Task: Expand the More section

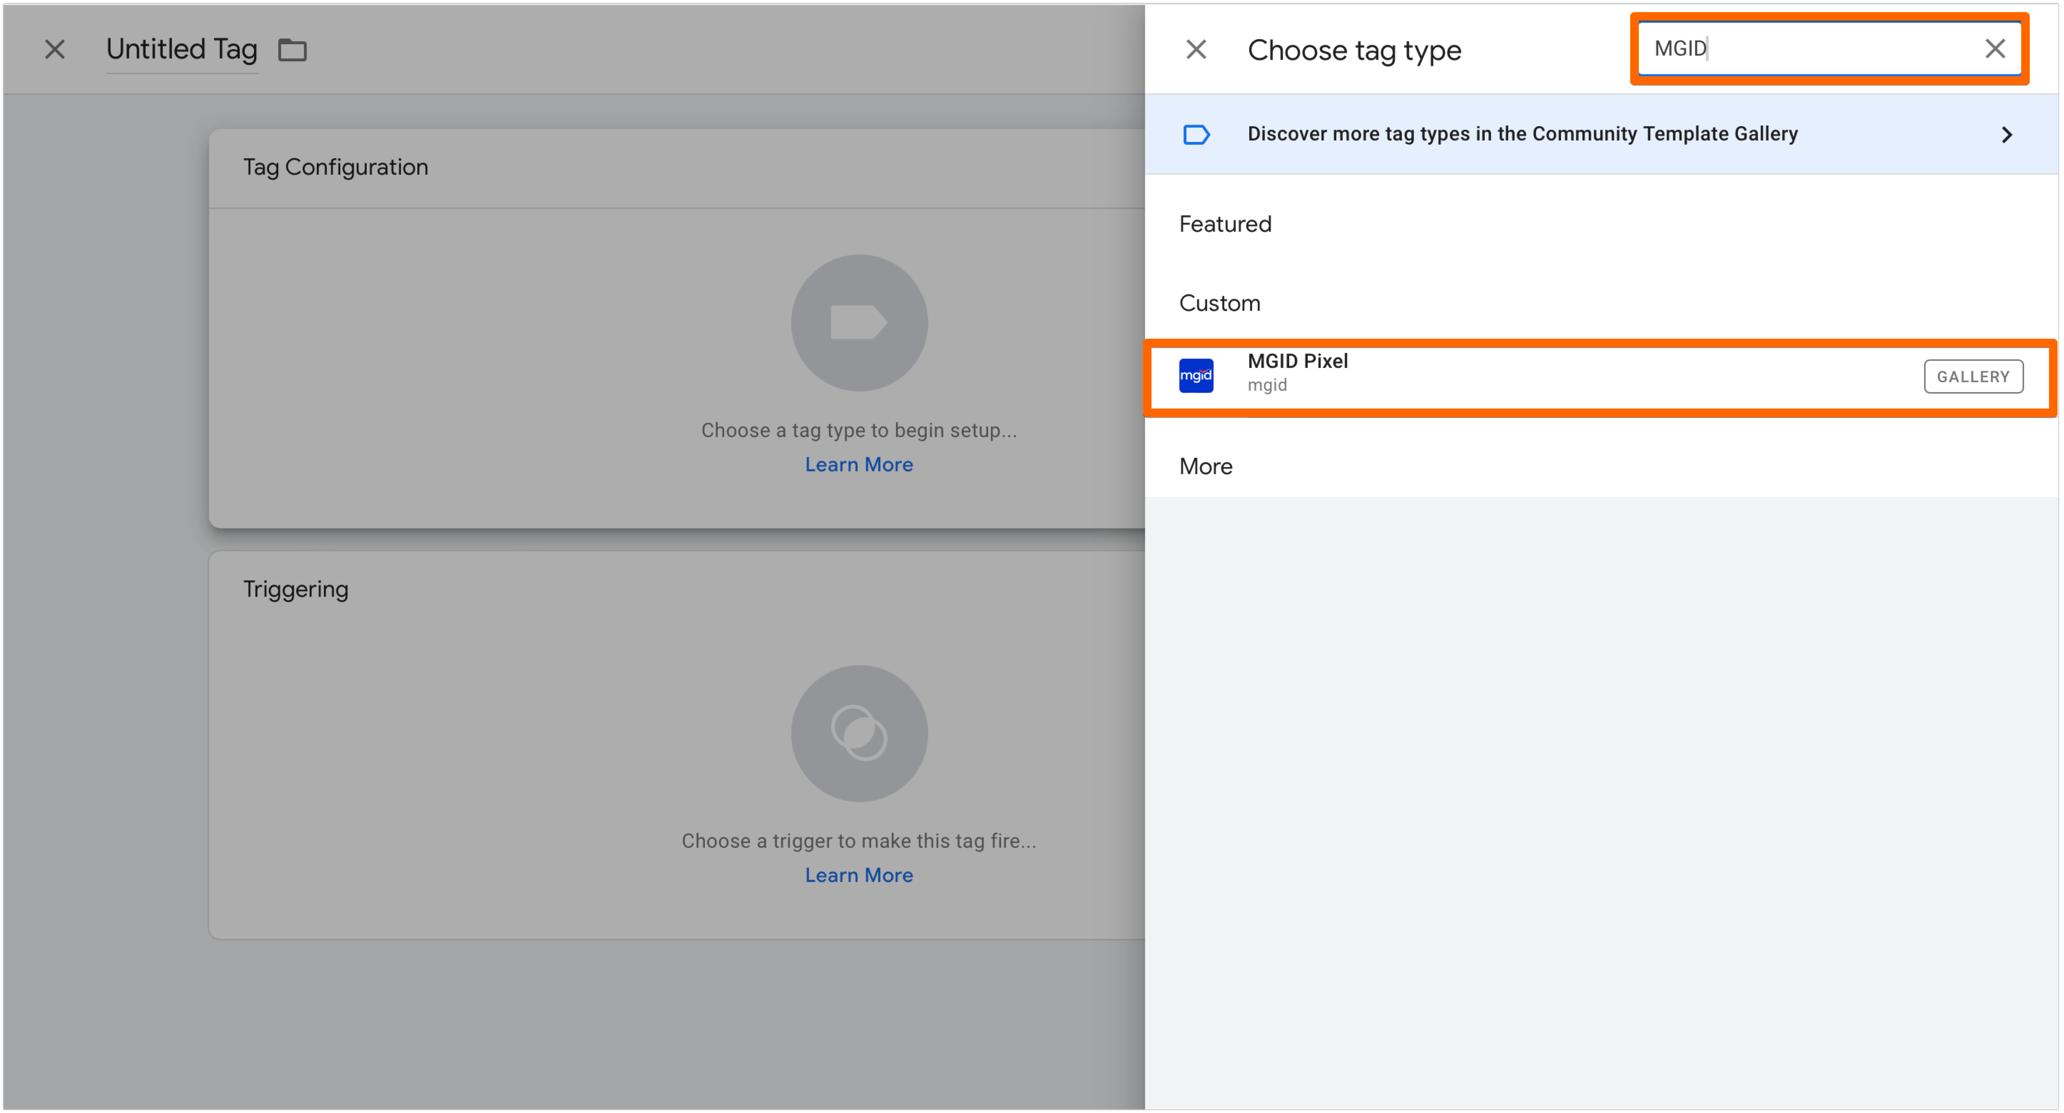Action: pos(1205,466)
